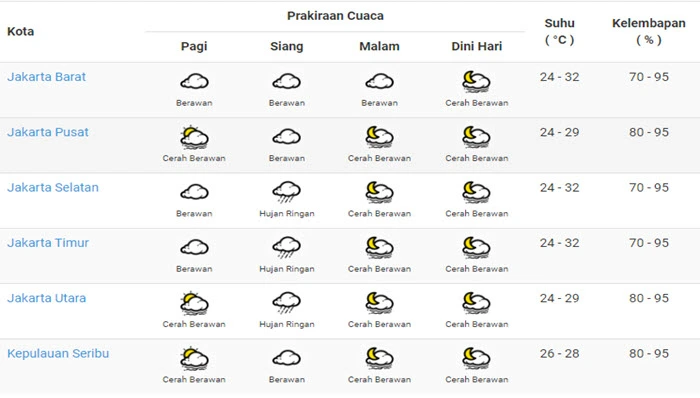Viewport: 700px width, 398px height.
Task: Open the Jakarta Utara city link
Action: [46, 298]
